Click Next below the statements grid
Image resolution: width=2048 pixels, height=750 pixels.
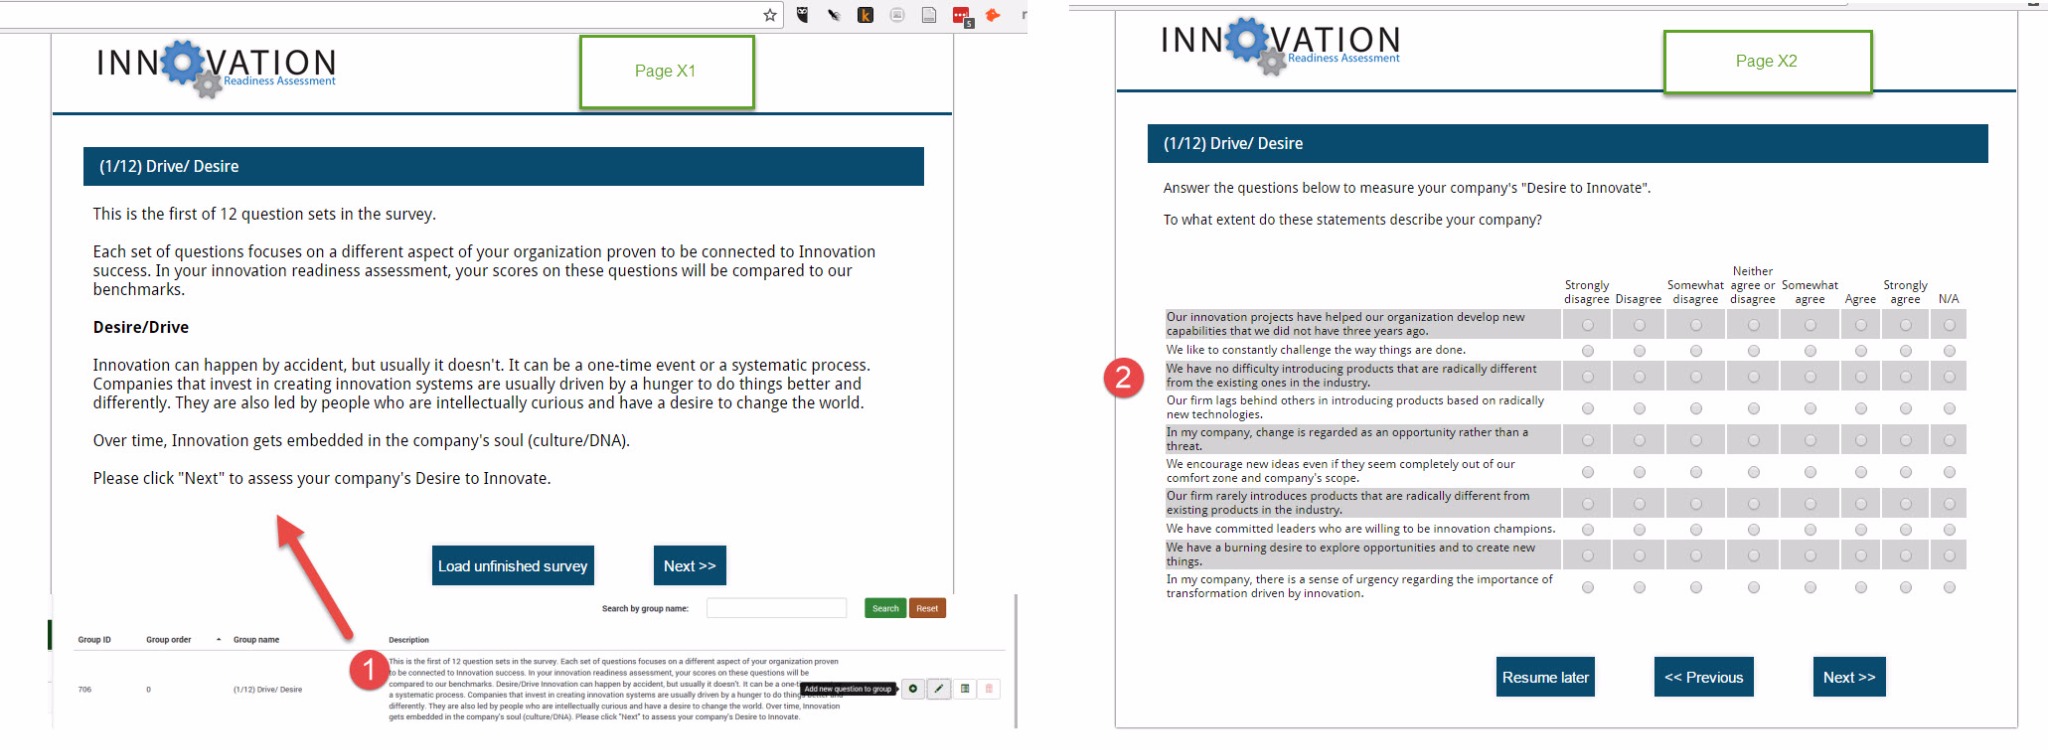[1849, 677]
